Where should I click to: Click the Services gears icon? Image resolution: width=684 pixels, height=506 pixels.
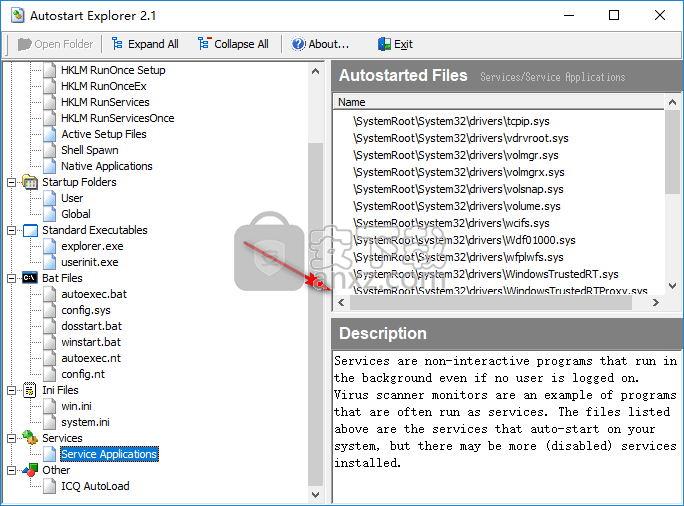(30, 438)
